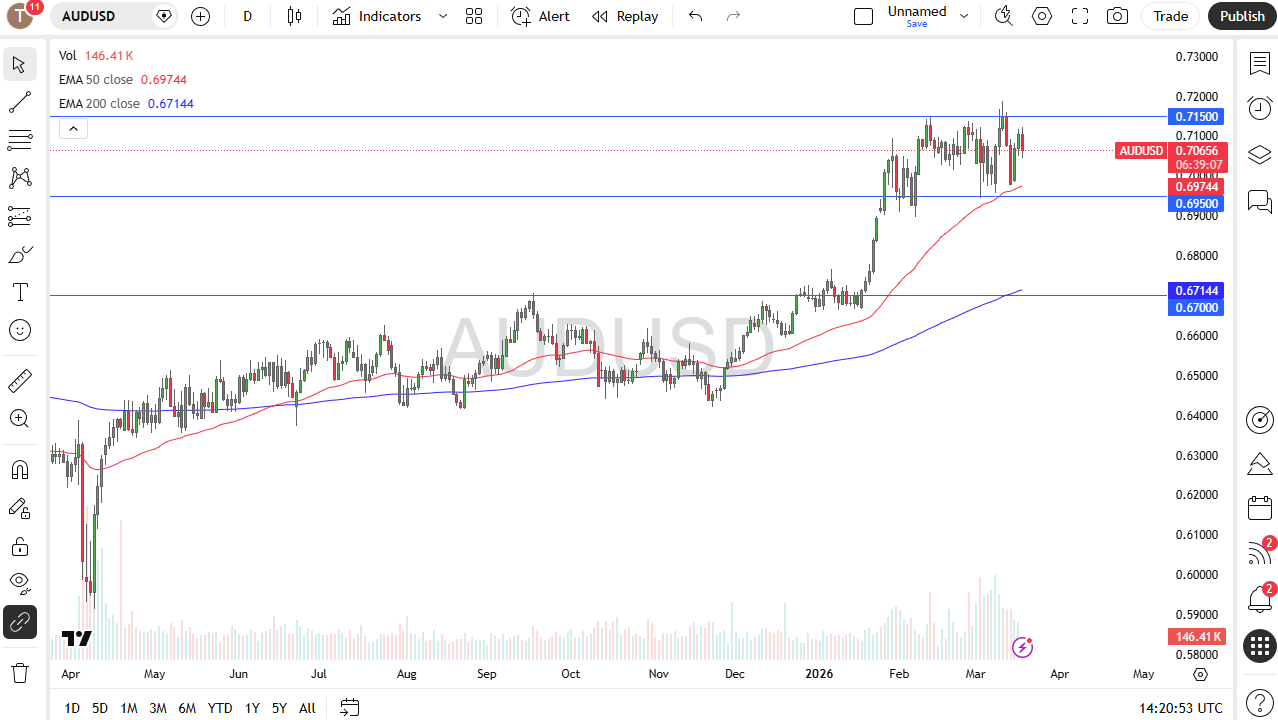
Task: Select the Trend Line drawing tool
Action: click(20, 101)
